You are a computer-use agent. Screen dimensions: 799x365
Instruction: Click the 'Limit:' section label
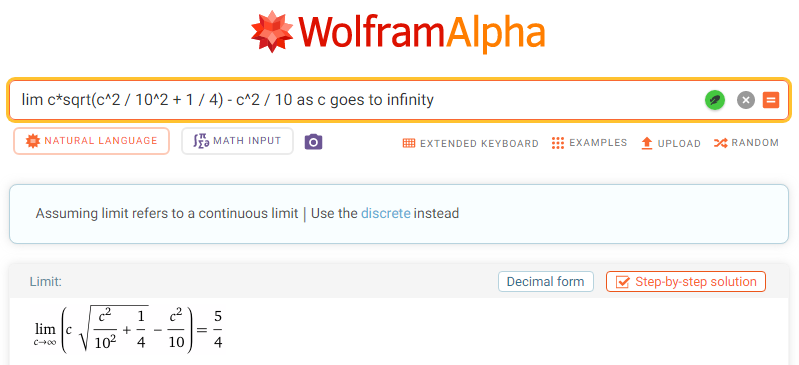click(x=45, y=281)
